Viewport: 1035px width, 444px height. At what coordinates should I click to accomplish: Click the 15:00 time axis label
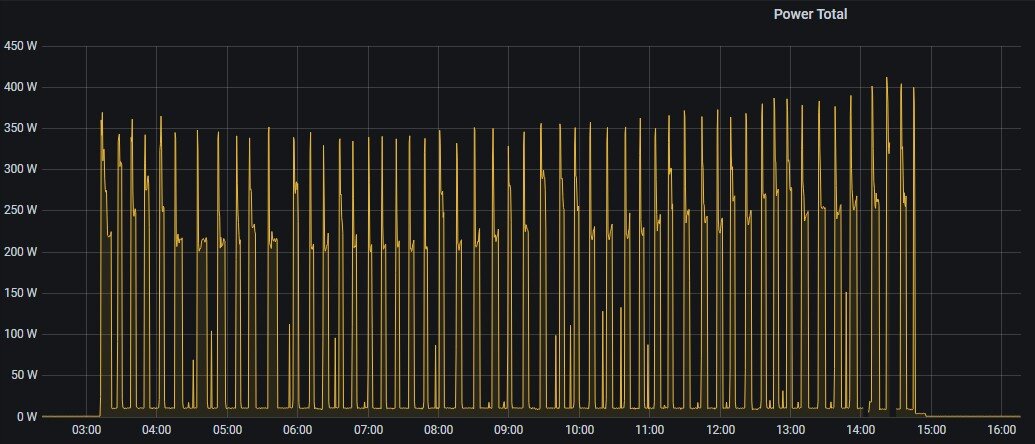coord(931,430)
